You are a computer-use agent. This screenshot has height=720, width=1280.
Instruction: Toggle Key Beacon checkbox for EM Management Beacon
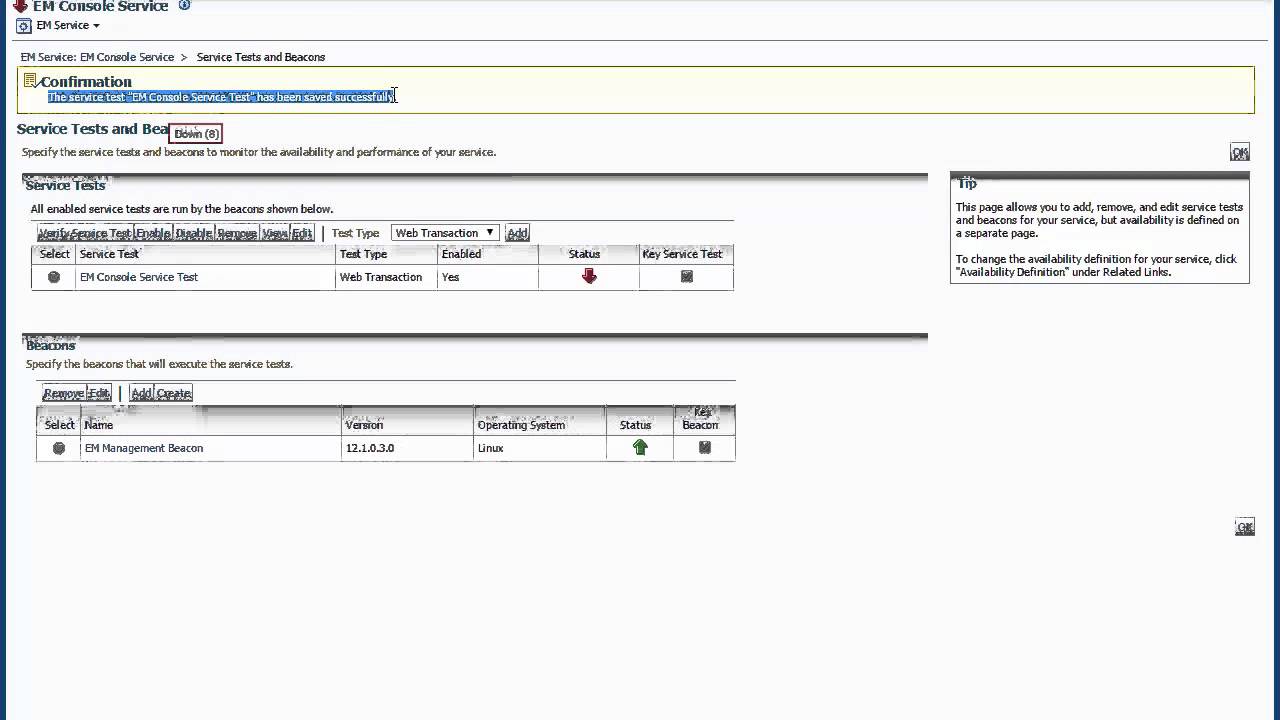pos(705,448)
